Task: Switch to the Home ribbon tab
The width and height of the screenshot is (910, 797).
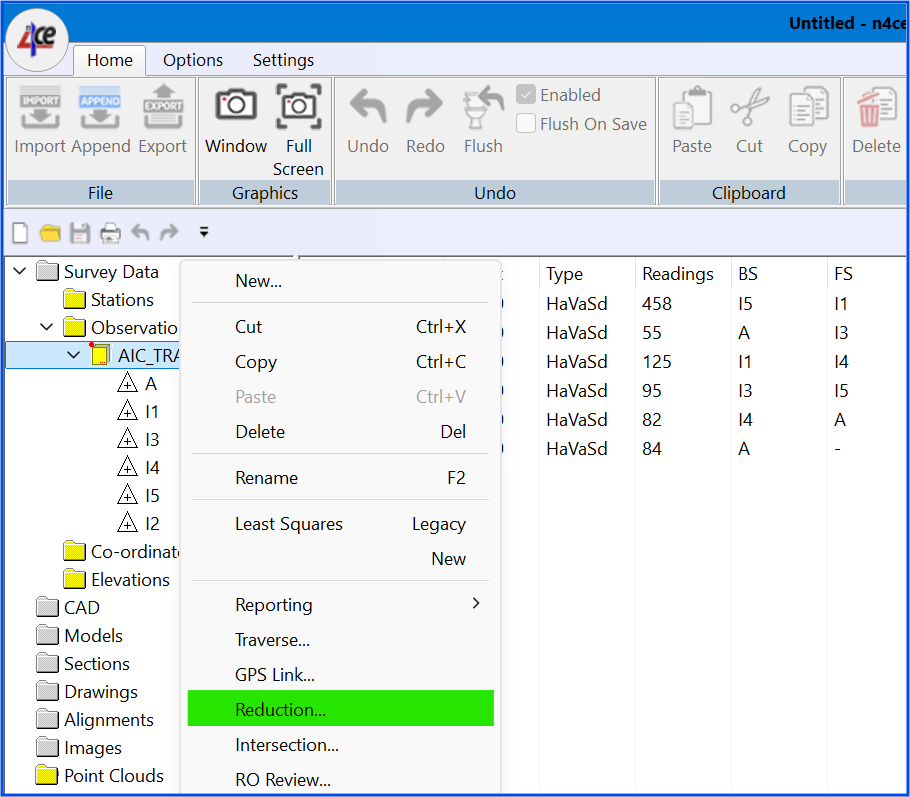Action: point(110,60)
